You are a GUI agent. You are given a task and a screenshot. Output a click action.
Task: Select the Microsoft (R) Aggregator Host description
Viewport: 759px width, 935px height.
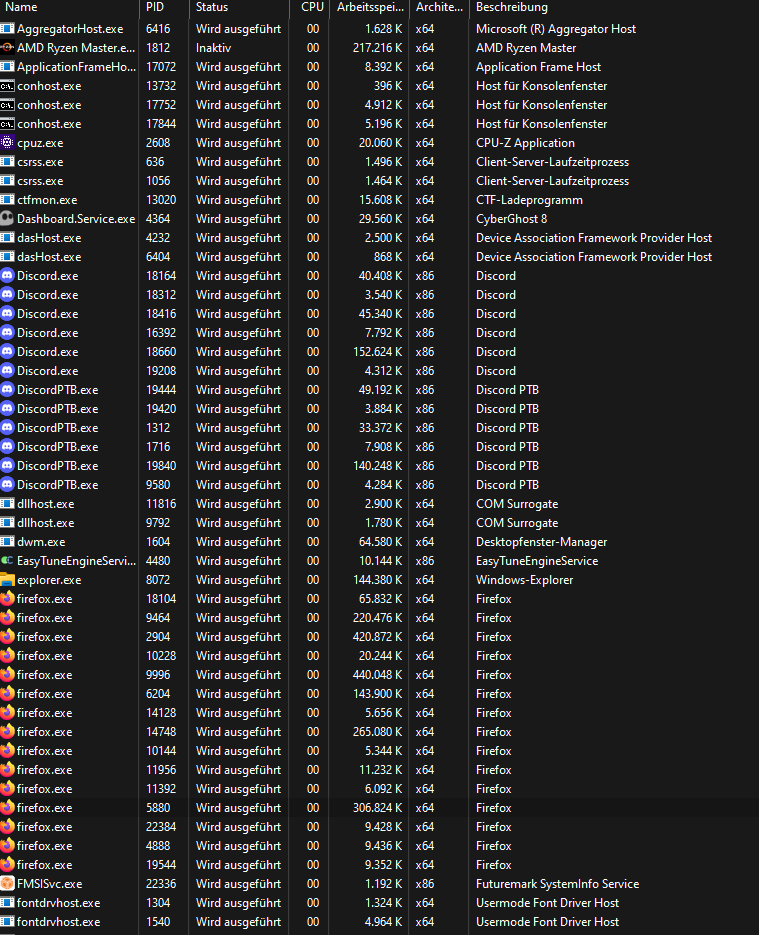coord(556,29)
